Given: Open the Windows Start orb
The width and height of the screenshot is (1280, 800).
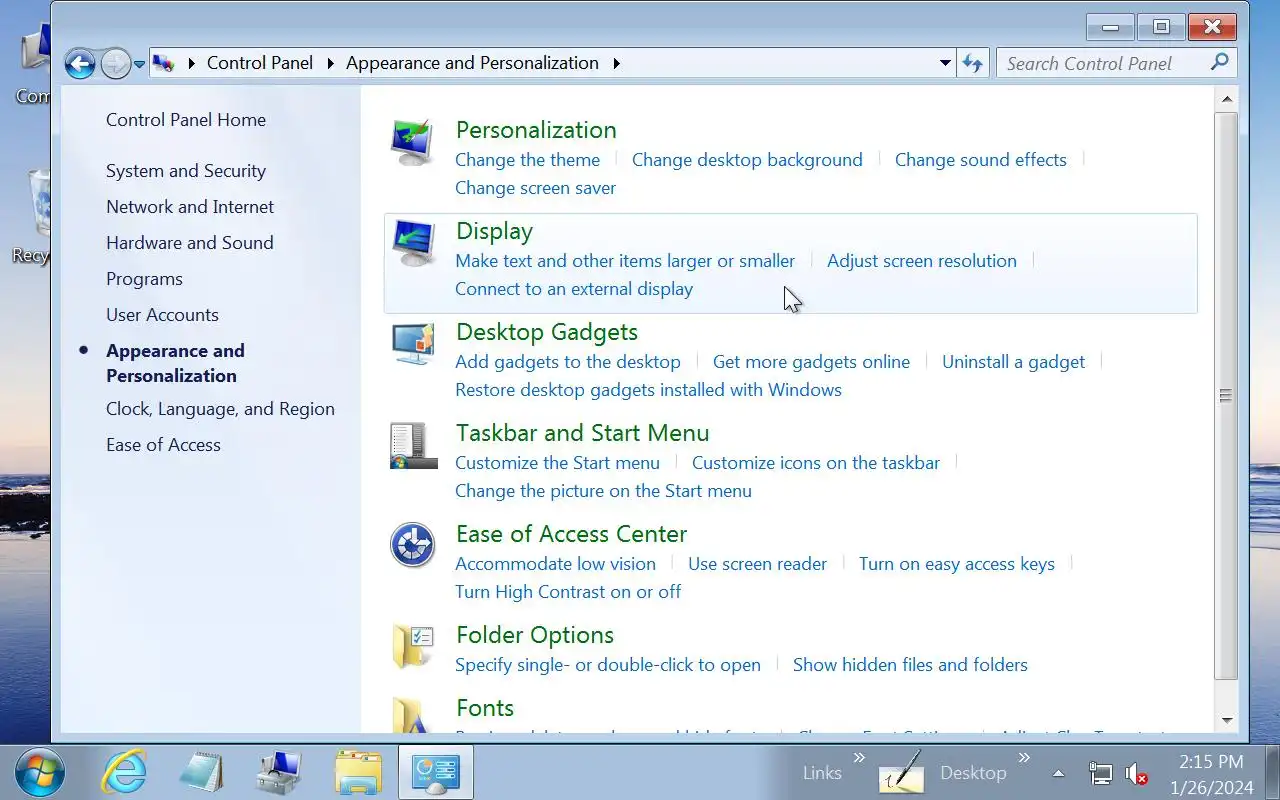Looking at the screenshot, I should [40, 772].
